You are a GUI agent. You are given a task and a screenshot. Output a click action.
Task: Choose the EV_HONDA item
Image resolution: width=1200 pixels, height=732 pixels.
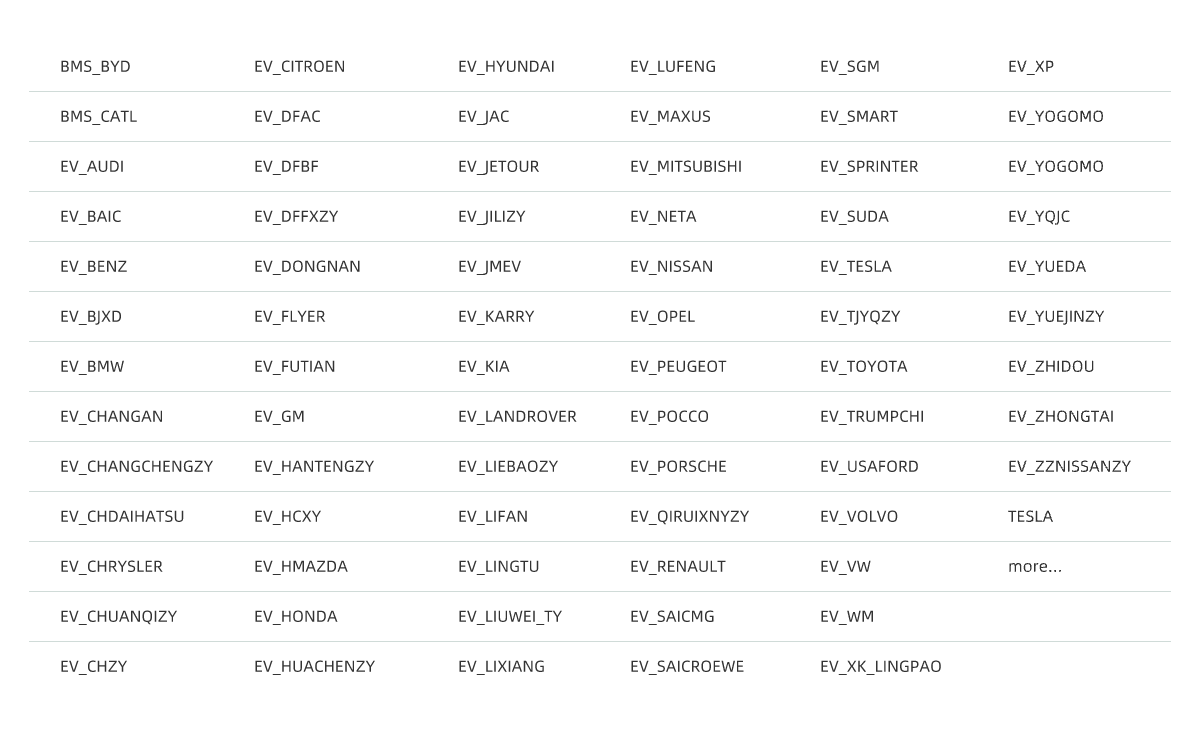296,617
